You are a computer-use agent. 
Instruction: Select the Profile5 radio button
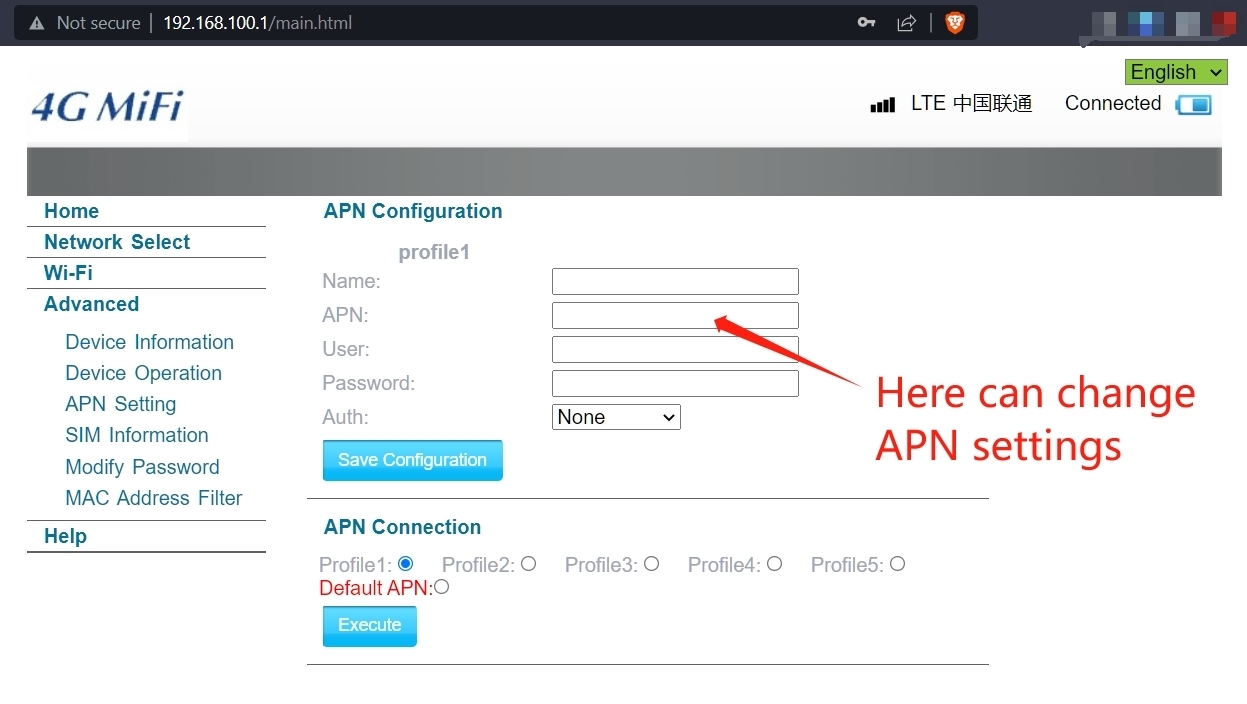897,564
